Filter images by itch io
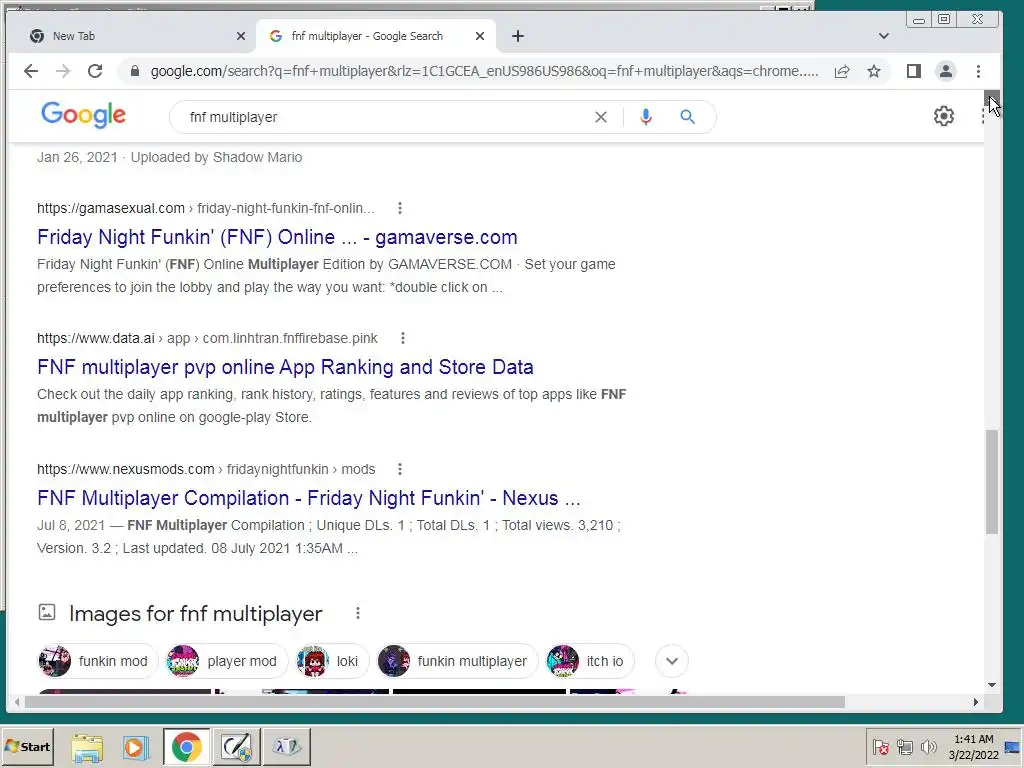The image size is (1024, 768). pos(589,661)
